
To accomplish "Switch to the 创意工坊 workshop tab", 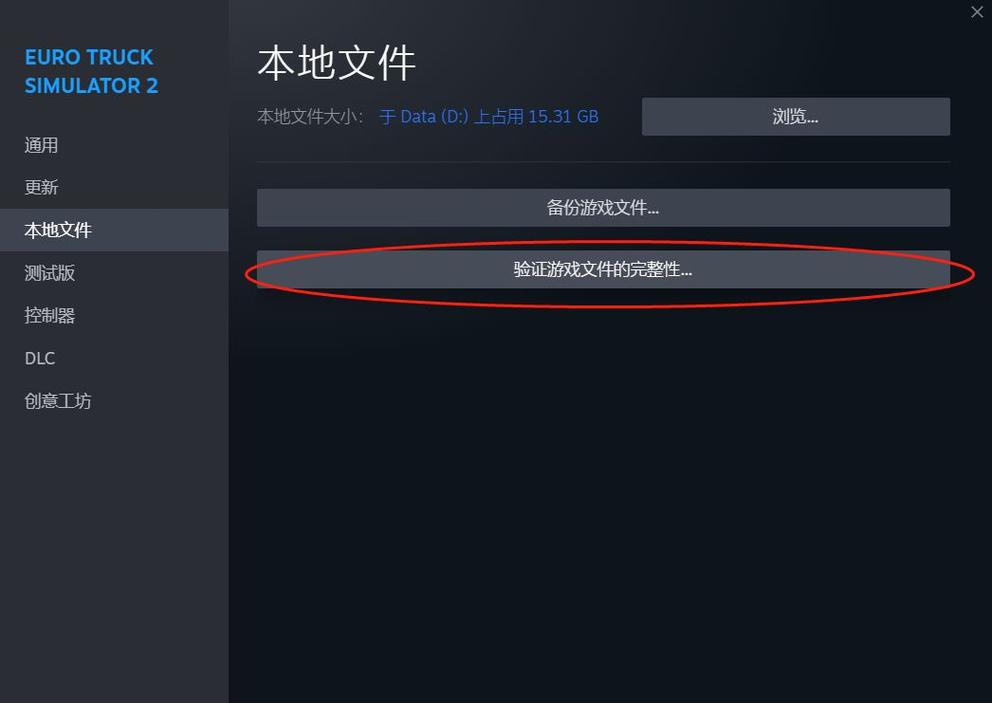I will point(58,401).
